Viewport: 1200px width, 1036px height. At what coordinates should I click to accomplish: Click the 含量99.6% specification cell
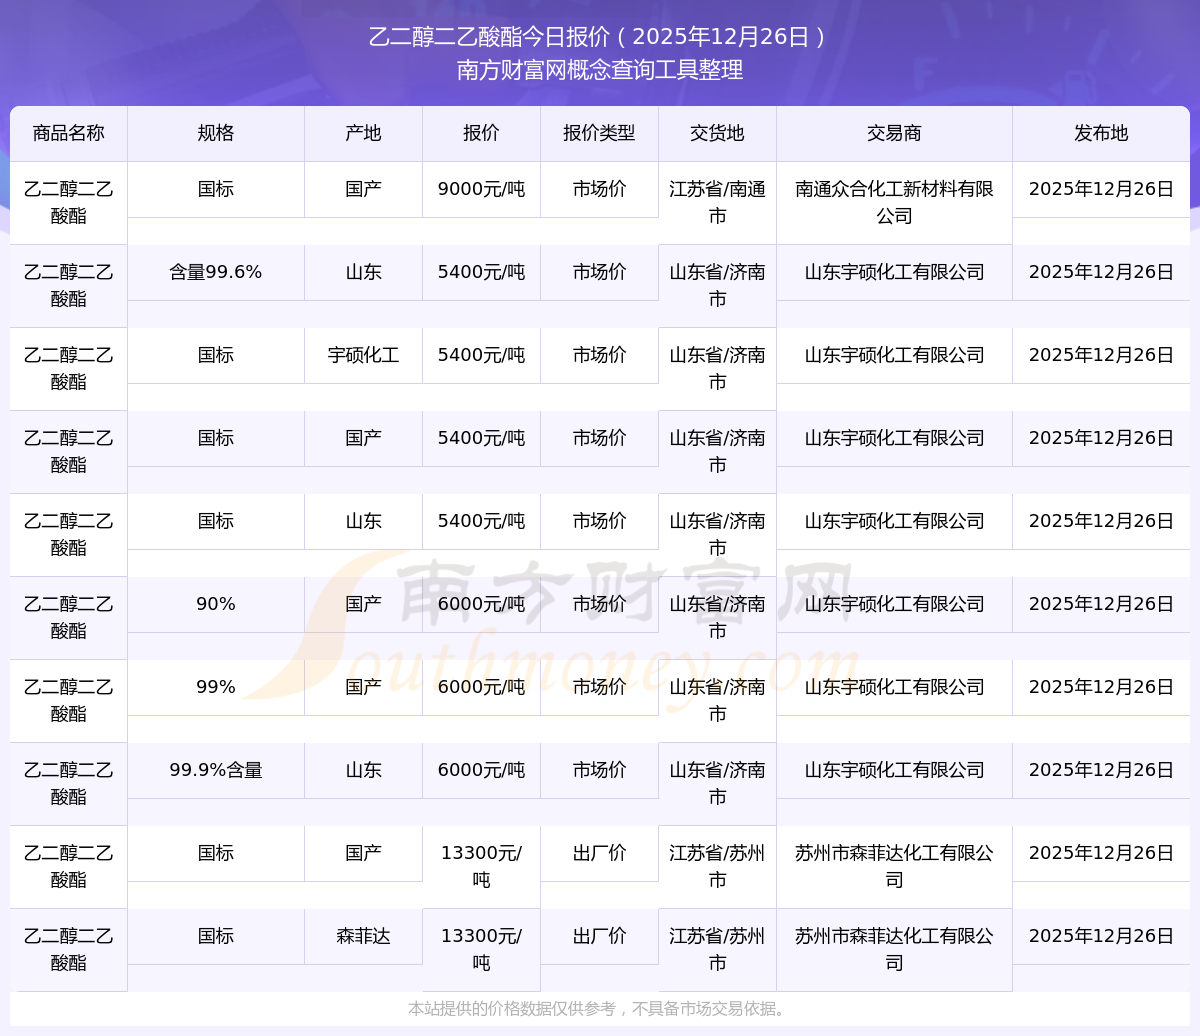[215, 272]
